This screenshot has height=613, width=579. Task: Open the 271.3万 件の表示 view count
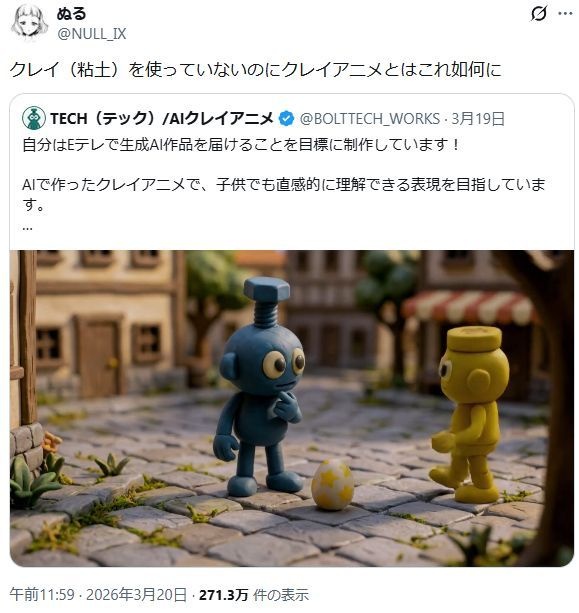(x=254, y=595)
